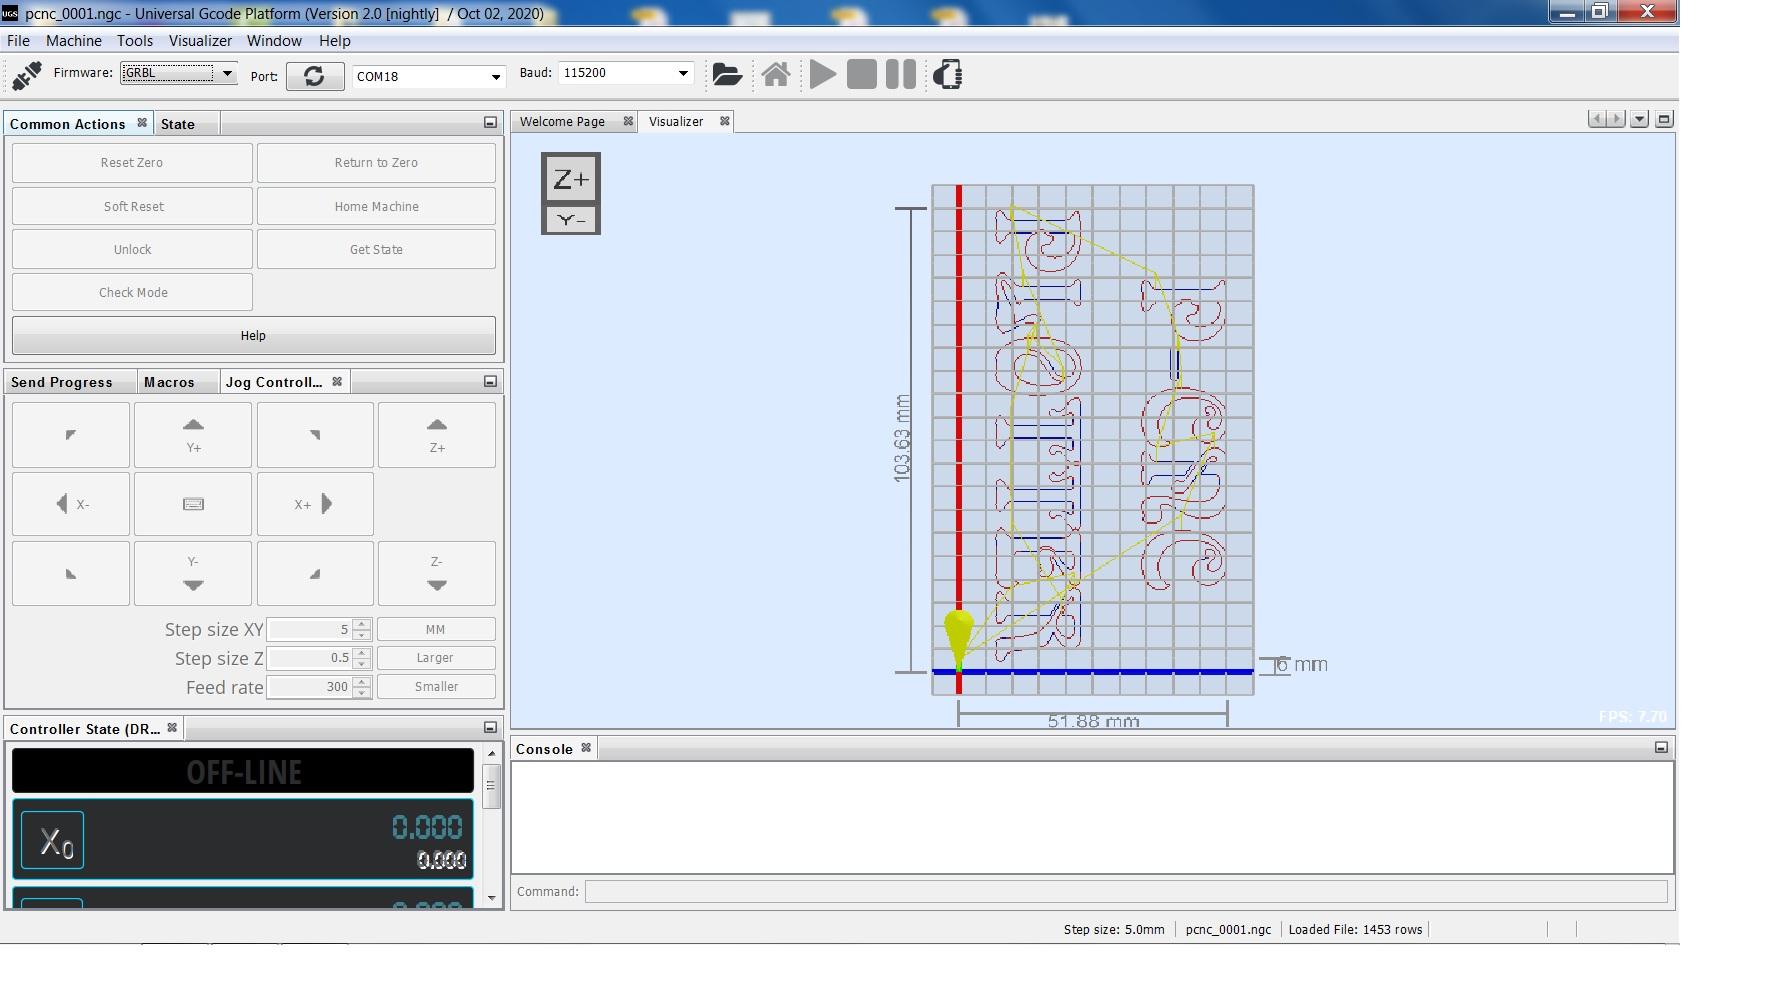1779x1000 pixels.
Task: Stop the job with the stop icon
Action: pyautogui.click(x=862, y=75)
